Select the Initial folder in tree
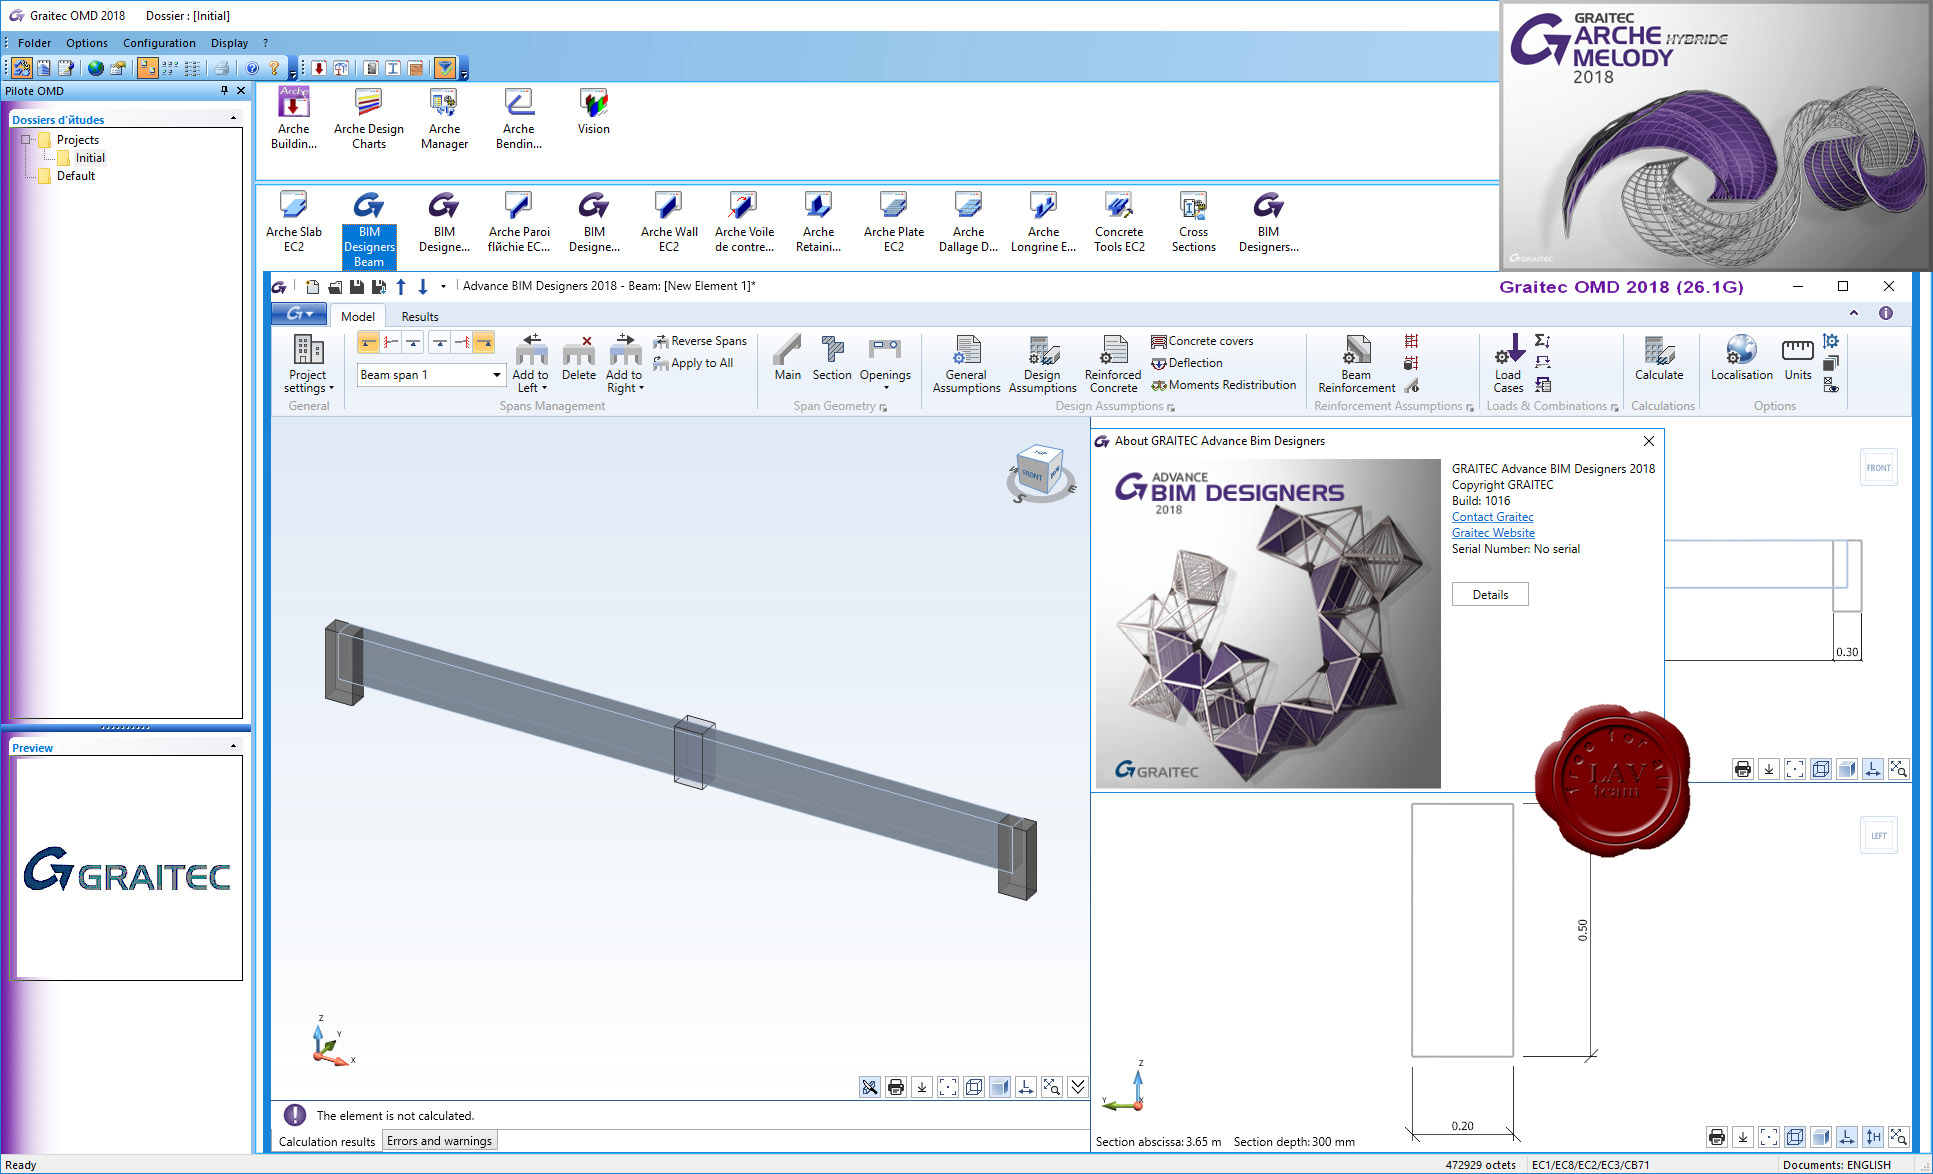This screenshot has width=1933, height=1174. 90,158
